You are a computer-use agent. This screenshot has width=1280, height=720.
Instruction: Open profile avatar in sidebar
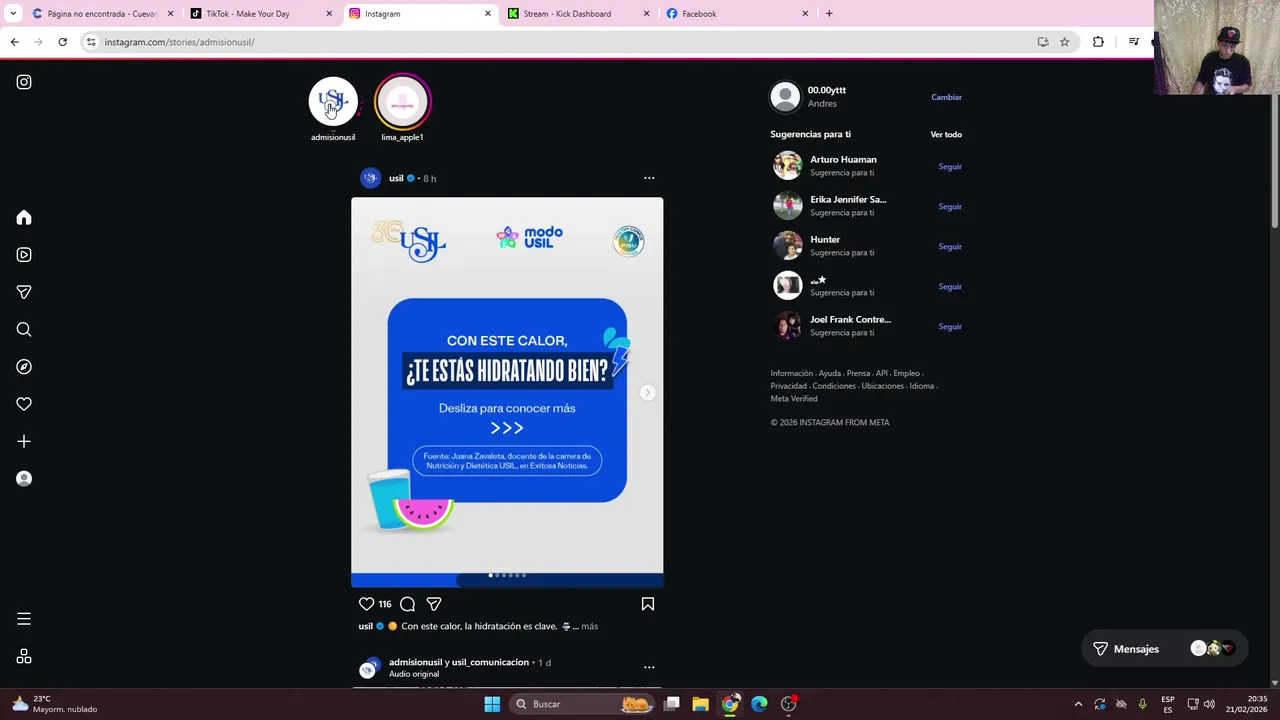(x=24, y=478)
